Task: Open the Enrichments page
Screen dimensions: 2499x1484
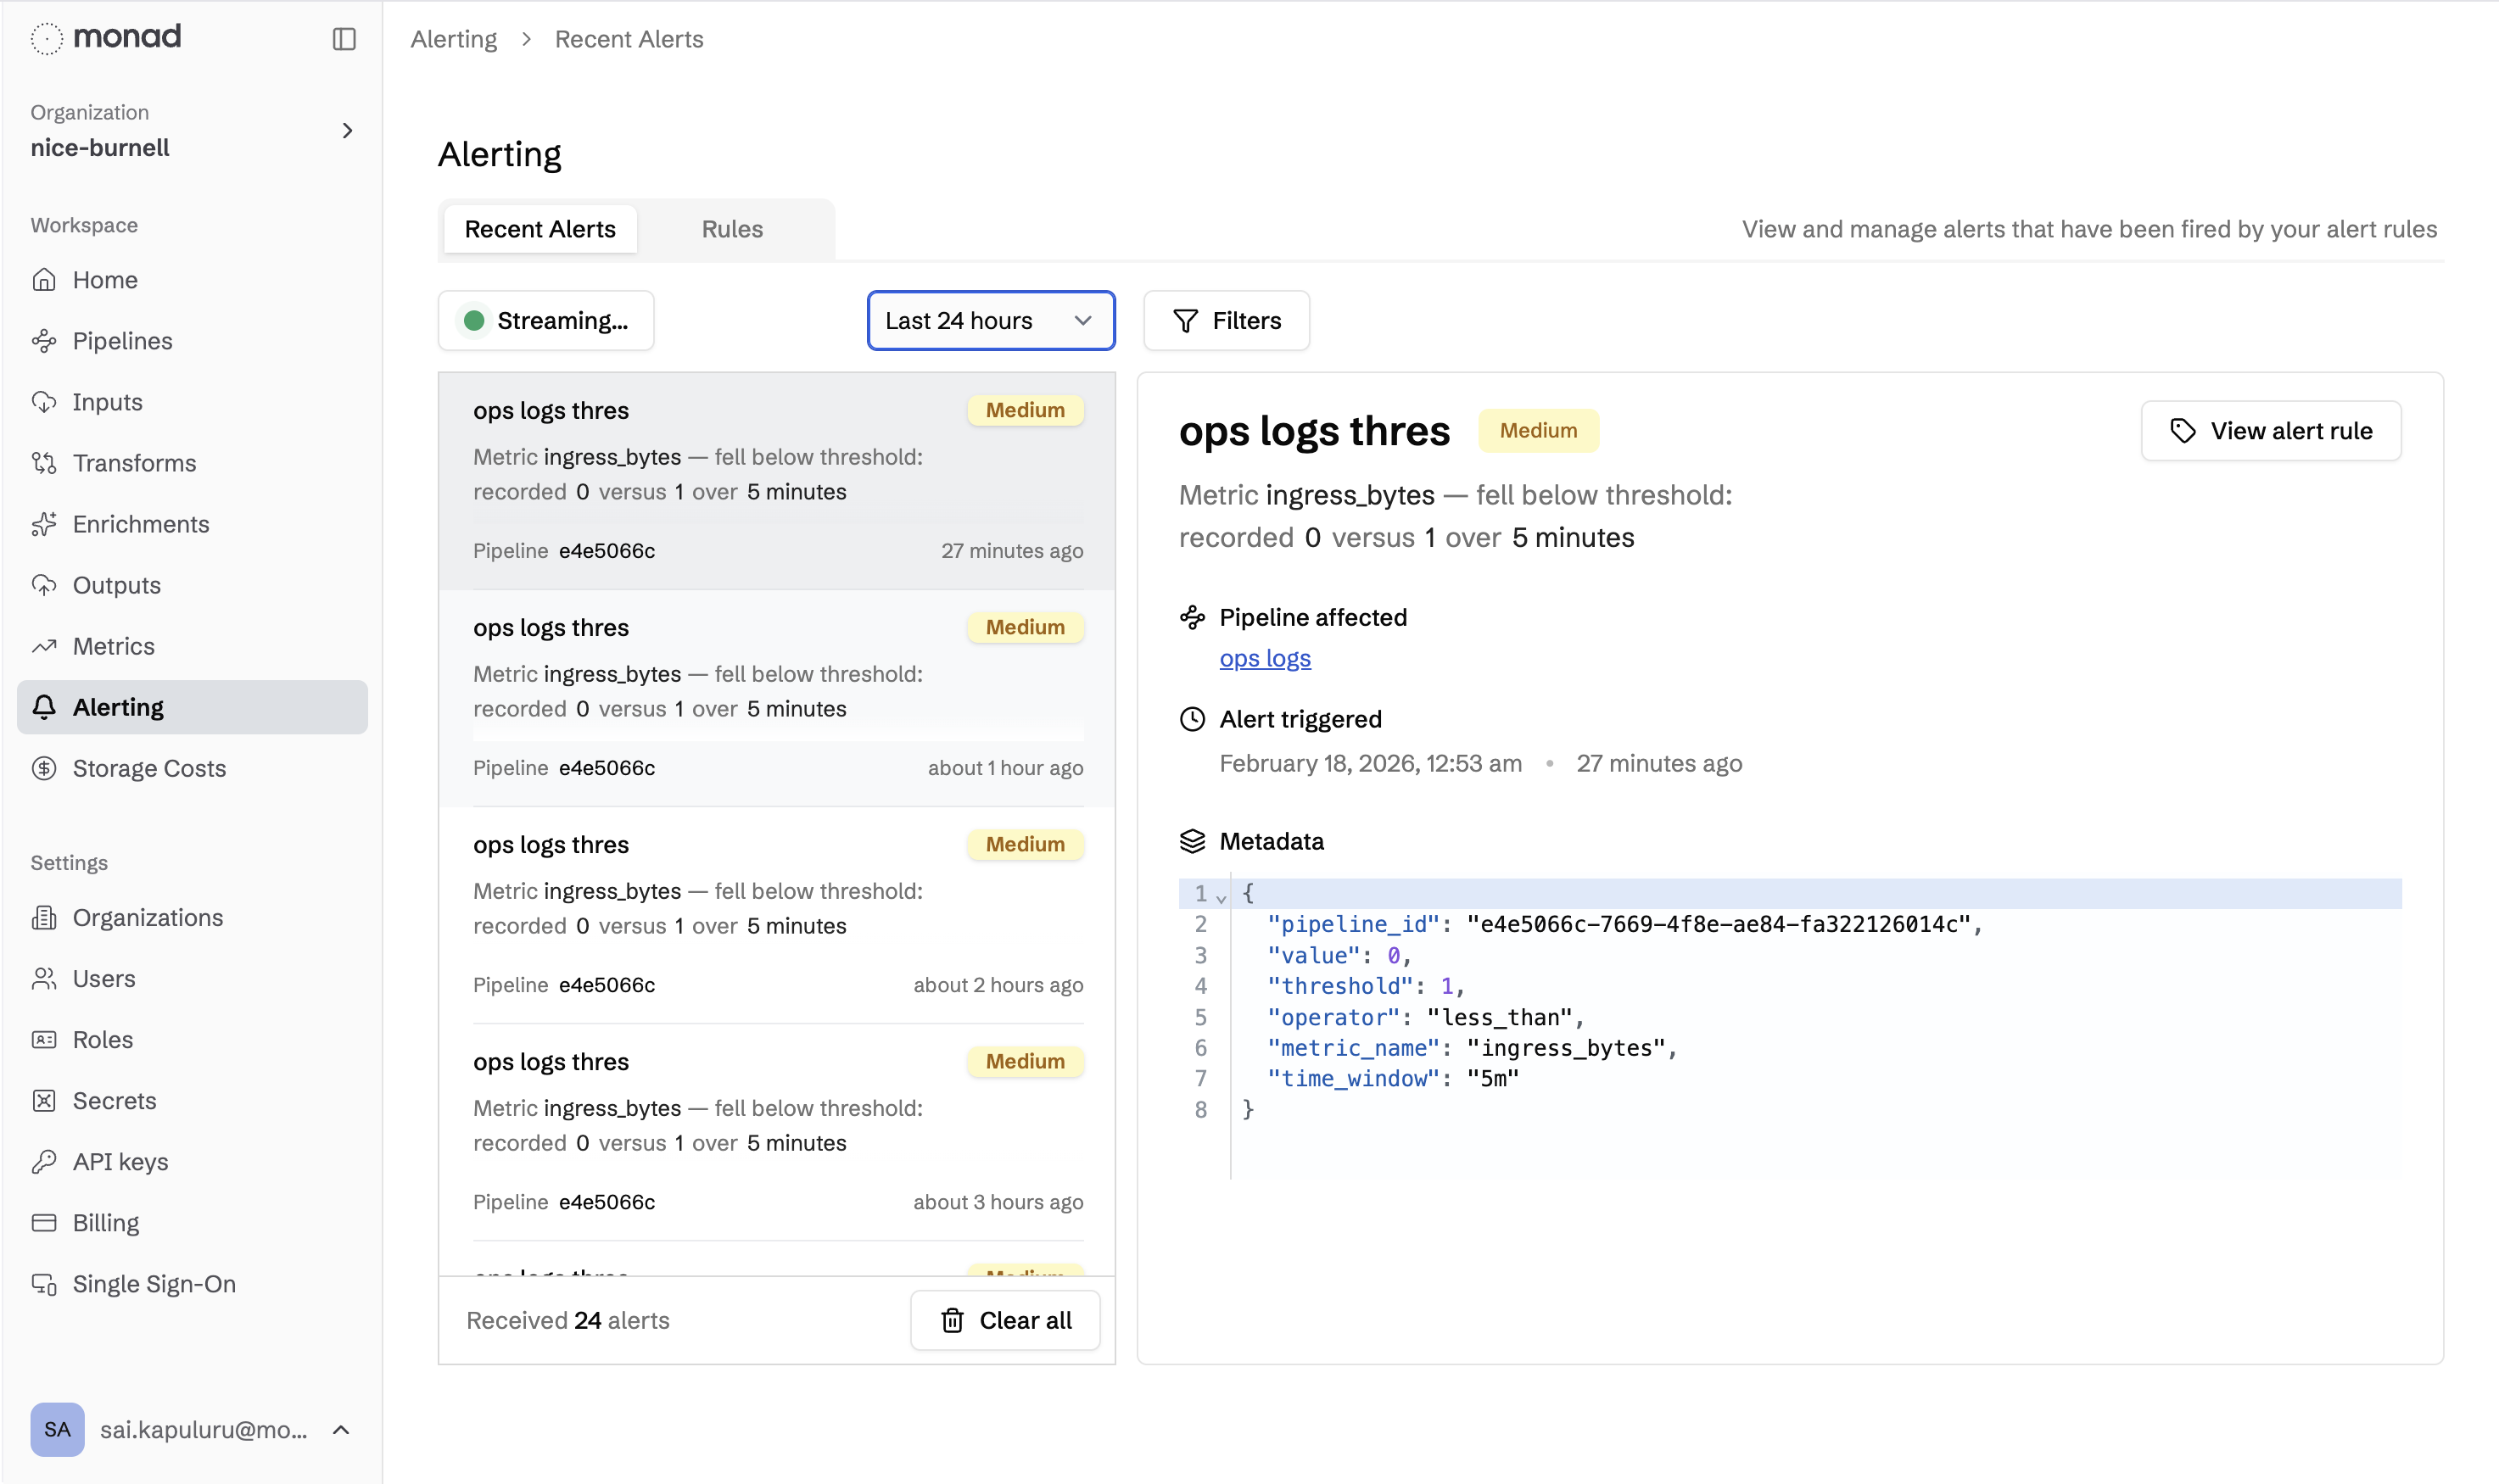Action: point(140,524)
